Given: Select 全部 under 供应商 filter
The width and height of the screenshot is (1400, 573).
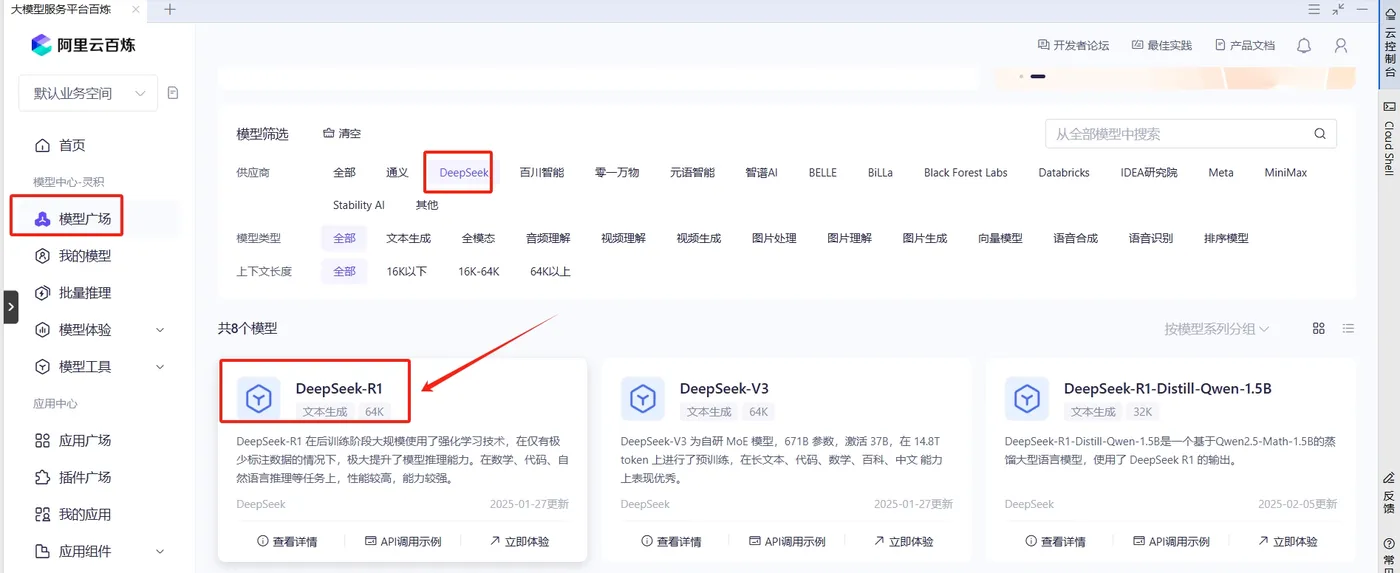Looking at the screenshot, I should [x=344, y=172].
